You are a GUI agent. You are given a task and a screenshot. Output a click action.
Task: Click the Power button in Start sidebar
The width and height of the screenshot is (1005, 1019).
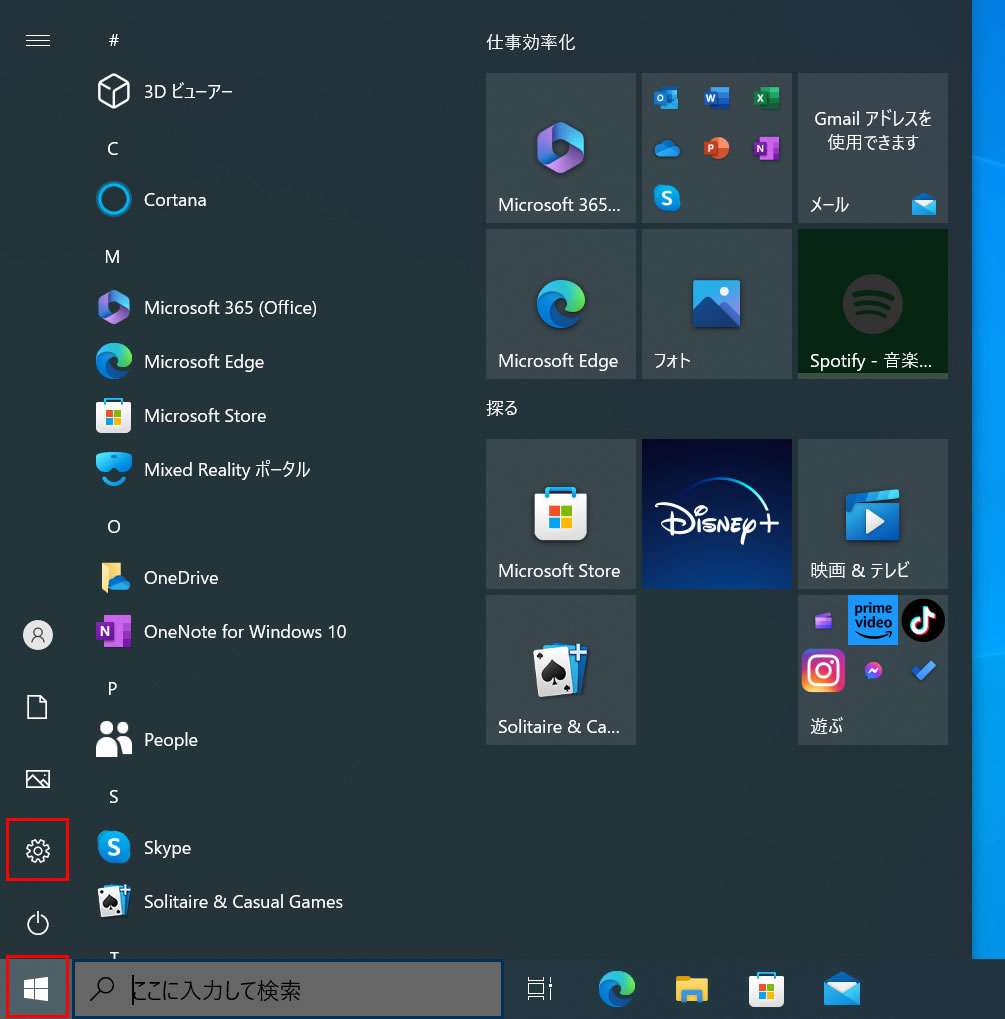(x=38, y=923)
